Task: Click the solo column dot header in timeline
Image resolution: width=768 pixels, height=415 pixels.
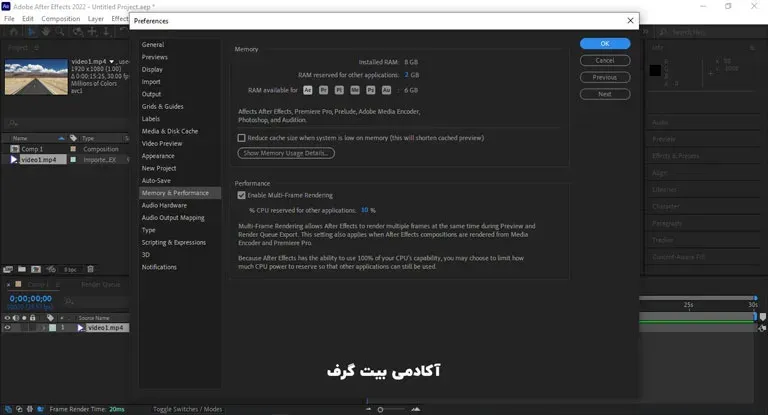Action: click(x=24, y=317)
